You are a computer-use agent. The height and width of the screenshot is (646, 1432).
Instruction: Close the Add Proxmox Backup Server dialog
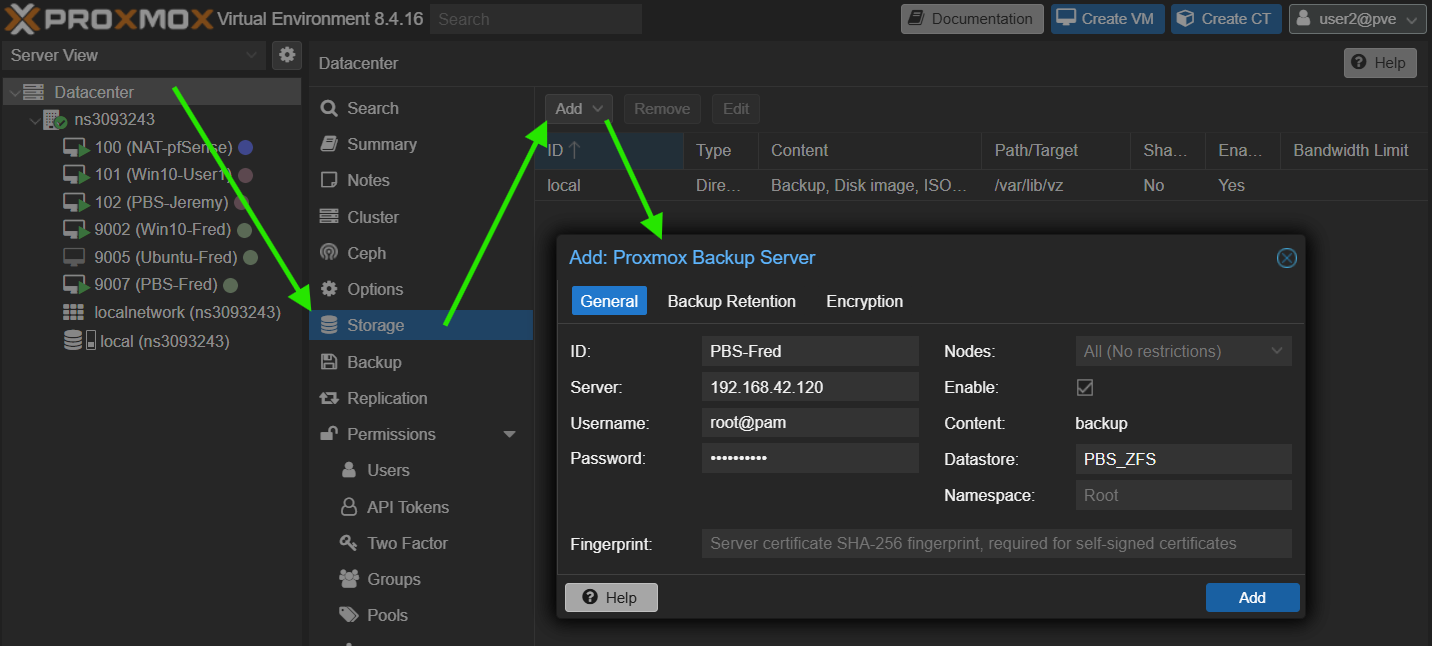tap(1286, 258)
